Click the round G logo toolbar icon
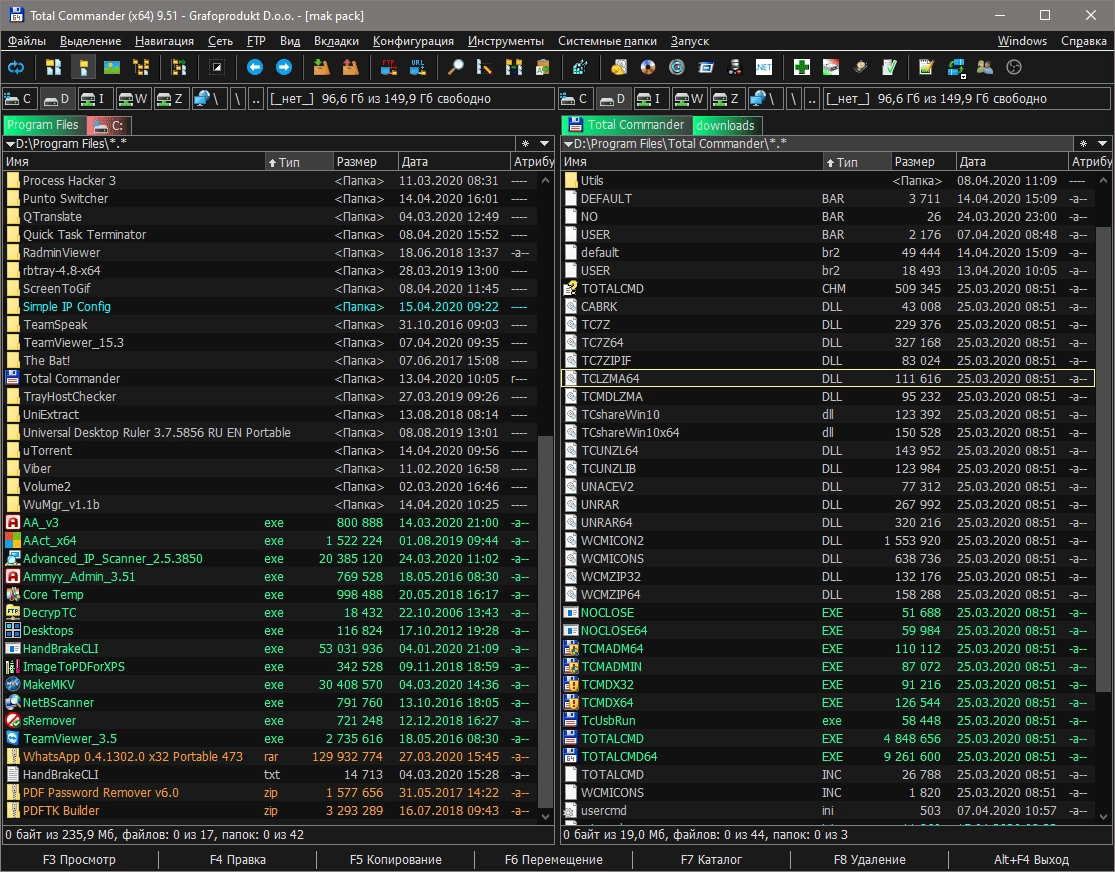 click(x=677, y=68)
